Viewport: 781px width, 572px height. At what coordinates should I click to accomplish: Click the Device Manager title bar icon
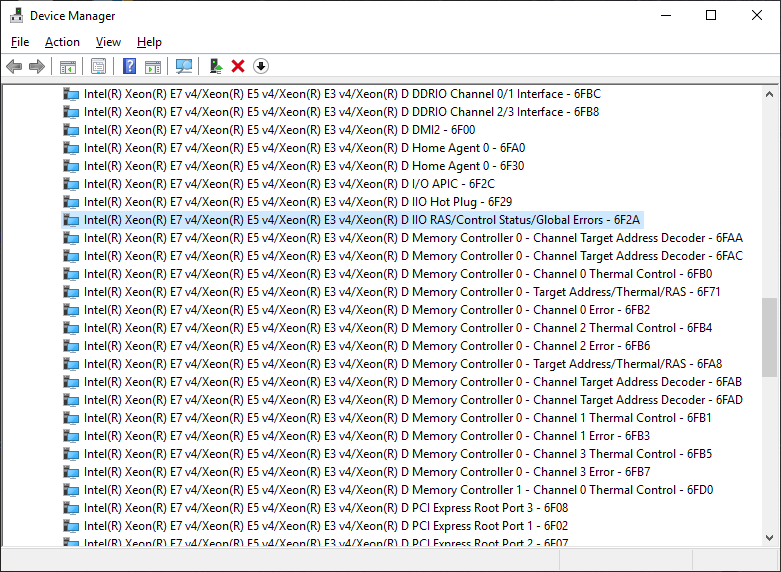pos(16,15)
